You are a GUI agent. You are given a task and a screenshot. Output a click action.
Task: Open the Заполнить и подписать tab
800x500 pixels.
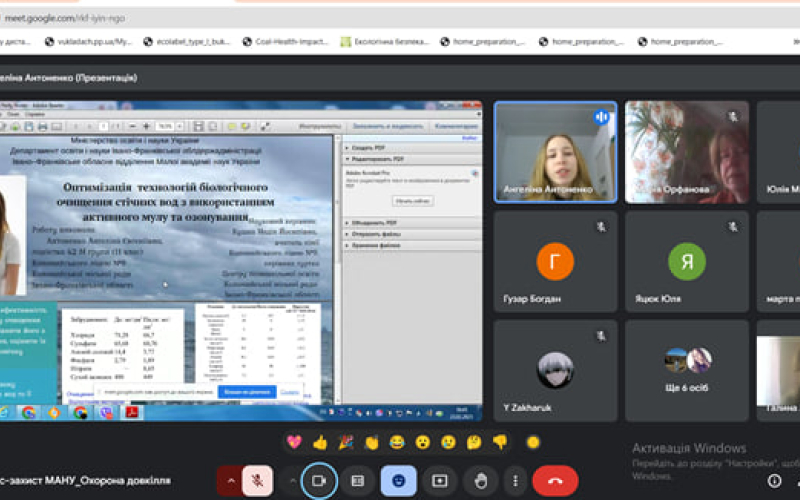(388, 126)
